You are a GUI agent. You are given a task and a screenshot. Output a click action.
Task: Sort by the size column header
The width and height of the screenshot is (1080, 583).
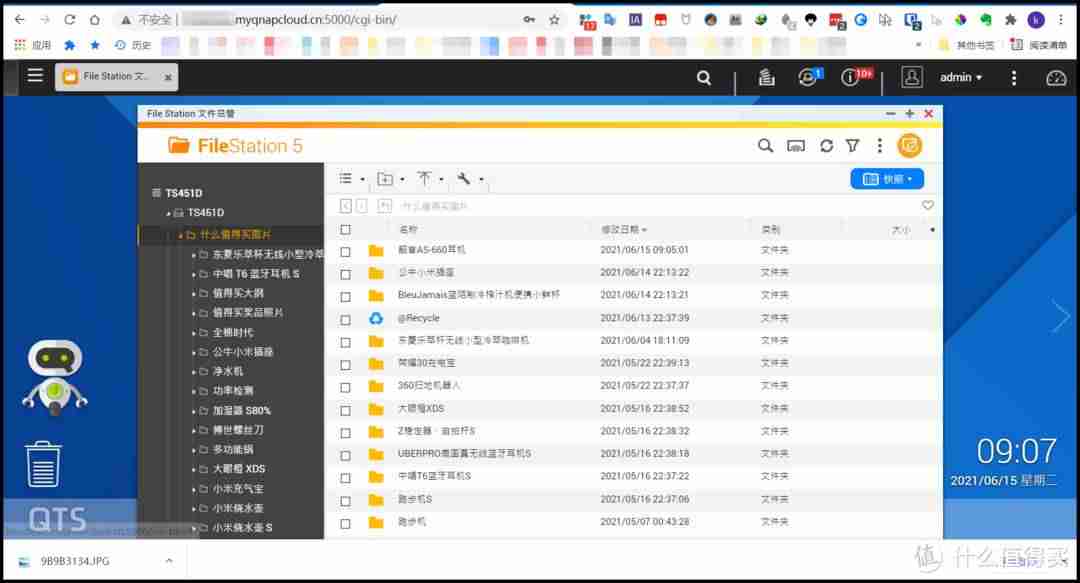click(901, 229)
